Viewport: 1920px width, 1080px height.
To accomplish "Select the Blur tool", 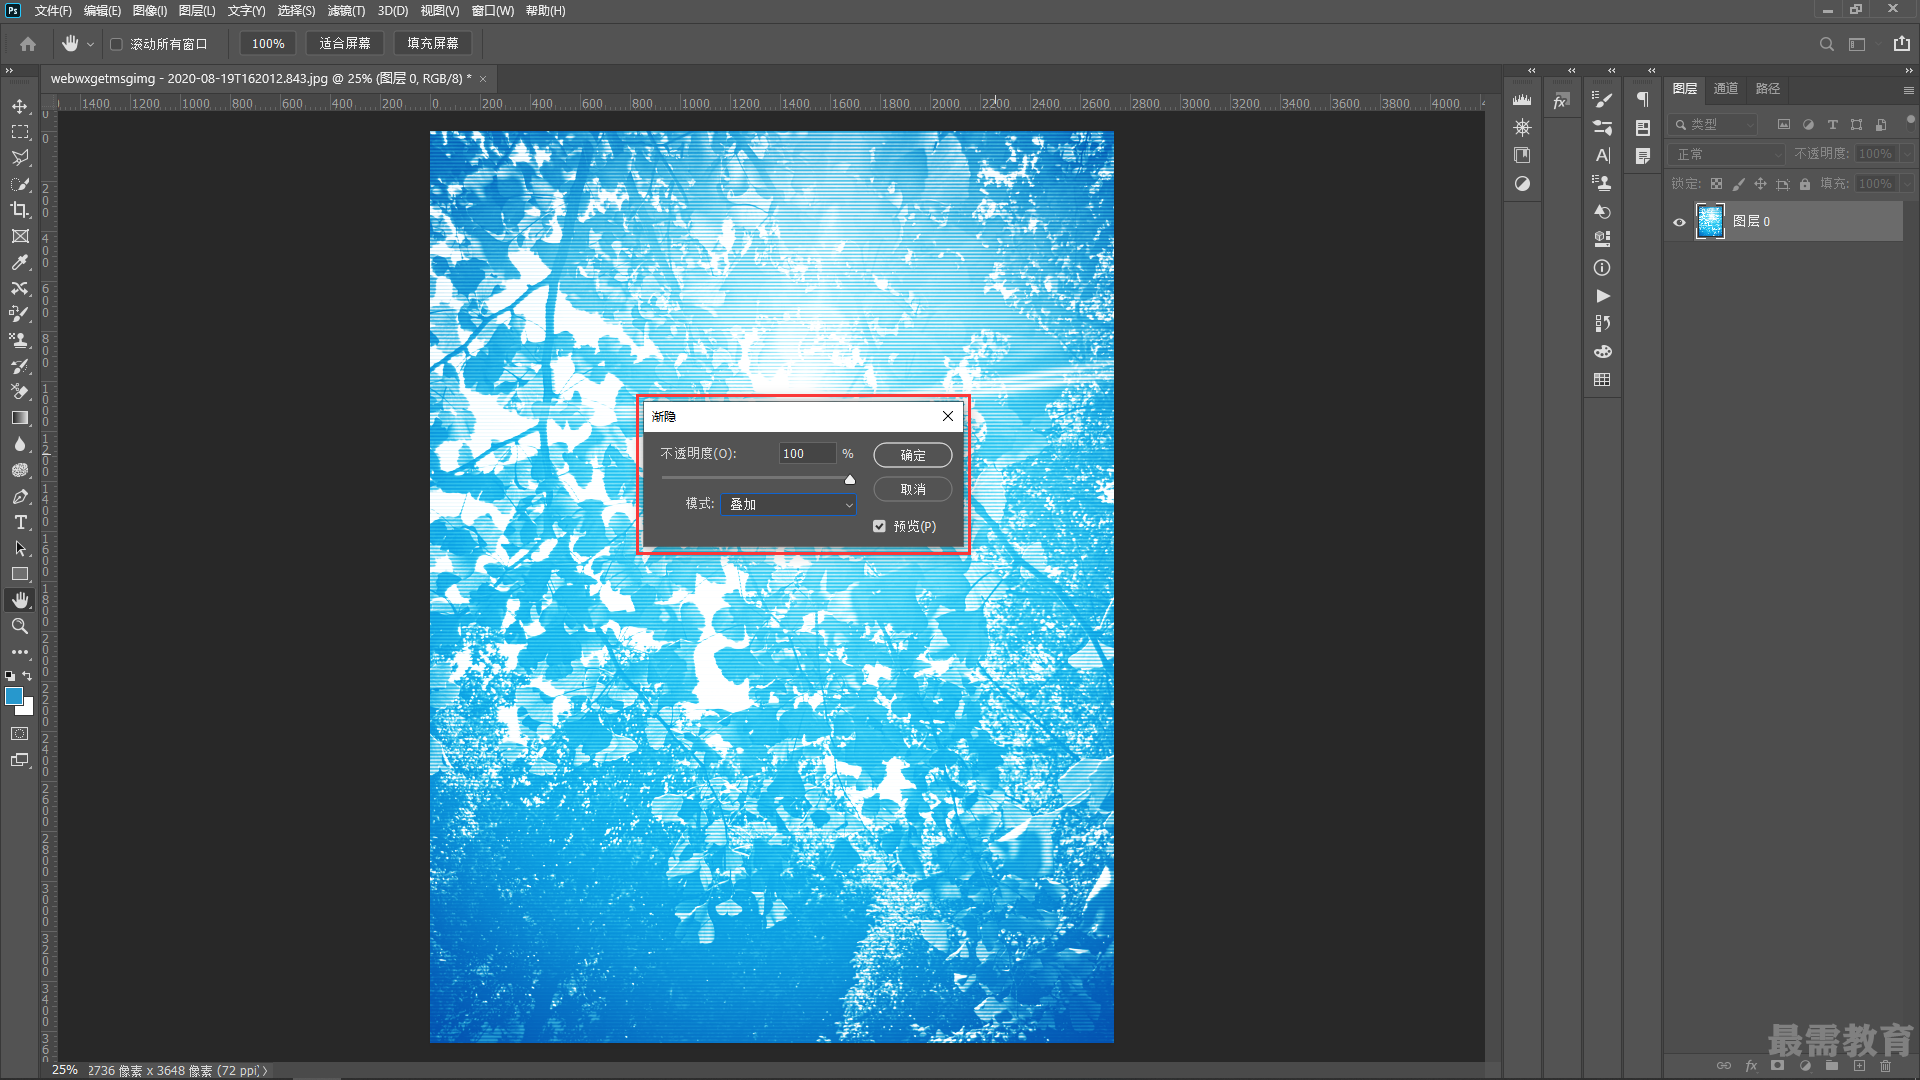I will [20, 444].
